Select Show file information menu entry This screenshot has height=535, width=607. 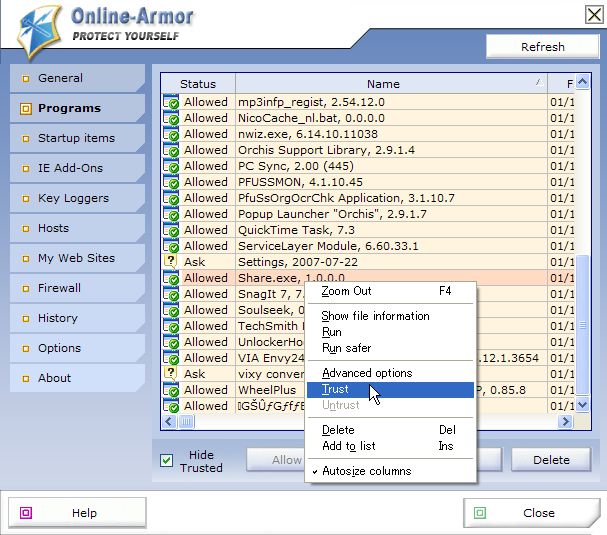391,316
